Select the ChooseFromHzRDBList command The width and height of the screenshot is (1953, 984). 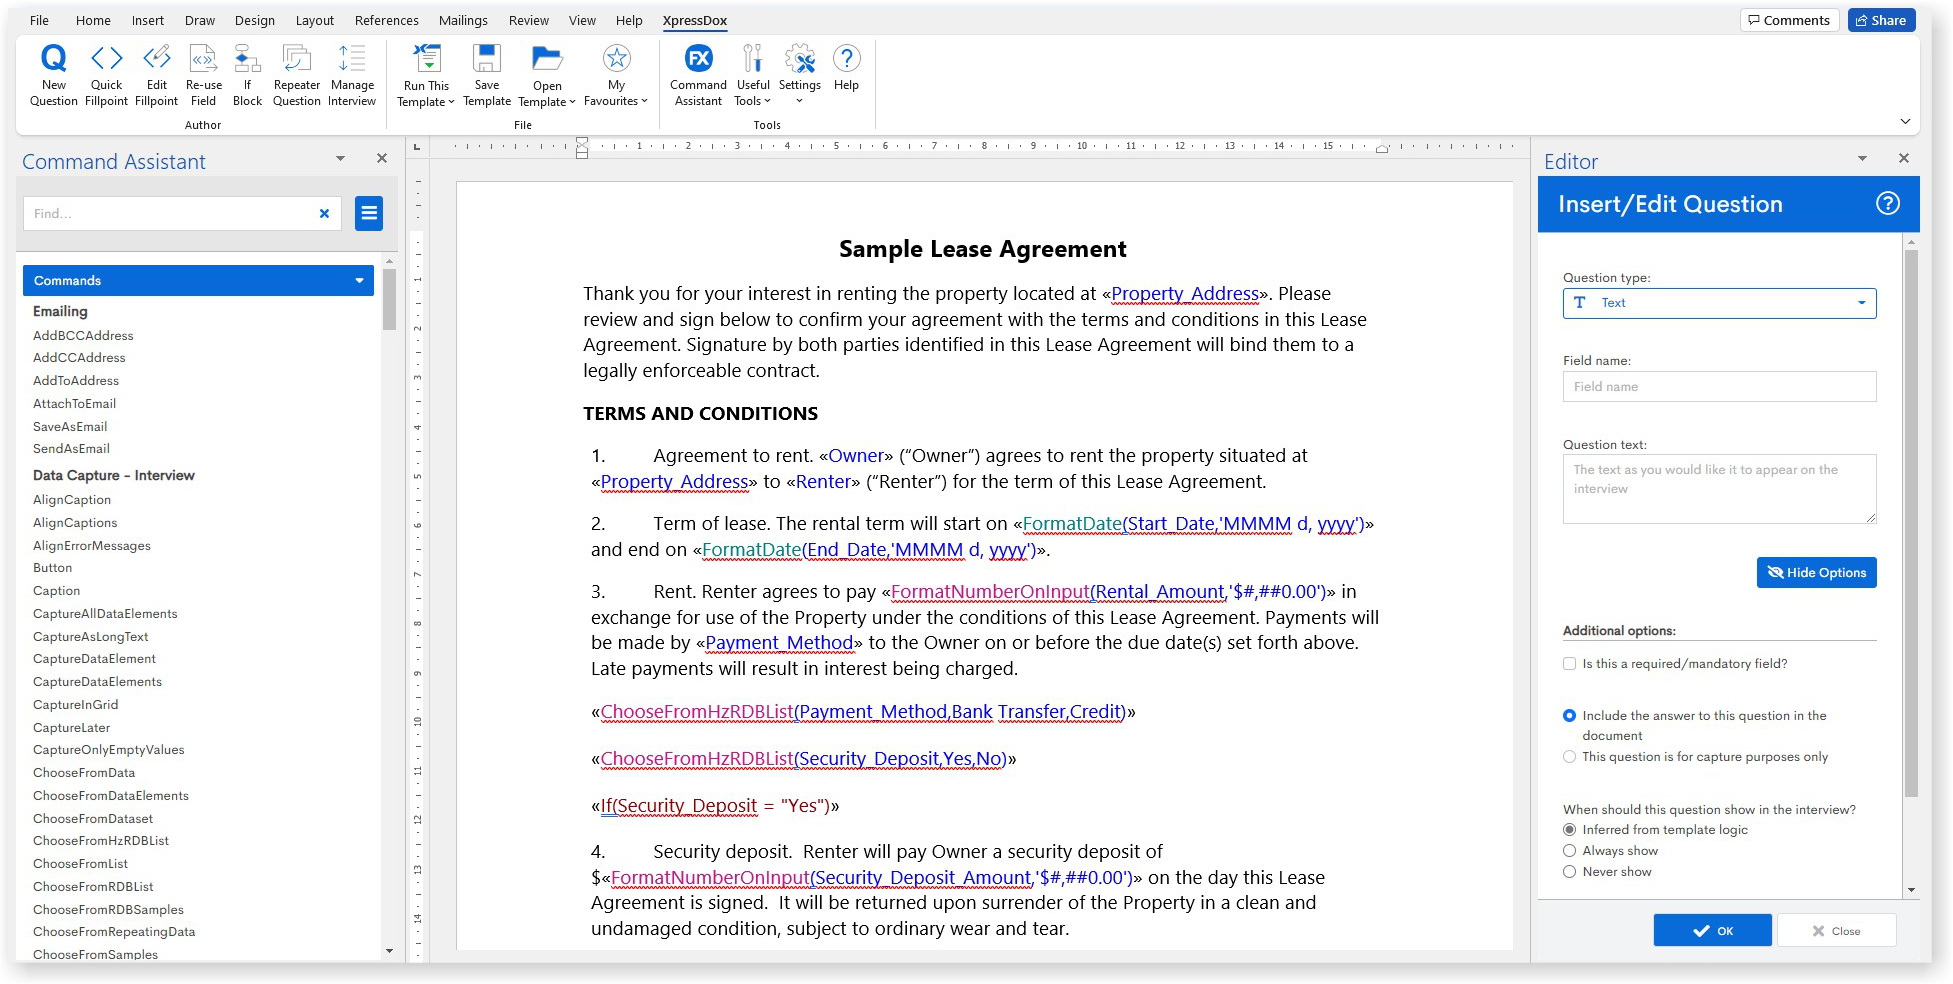[101, 841]
